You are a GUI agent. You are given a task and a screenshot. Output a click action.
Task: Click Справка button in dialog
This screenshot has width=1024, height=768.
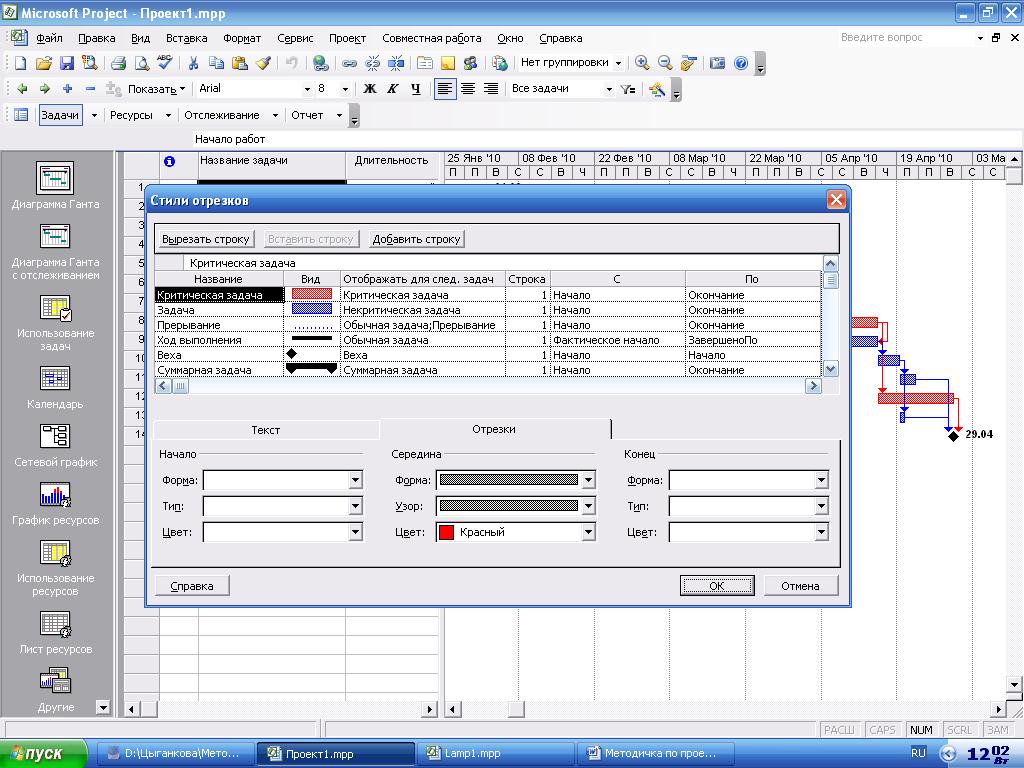[192, 586]
